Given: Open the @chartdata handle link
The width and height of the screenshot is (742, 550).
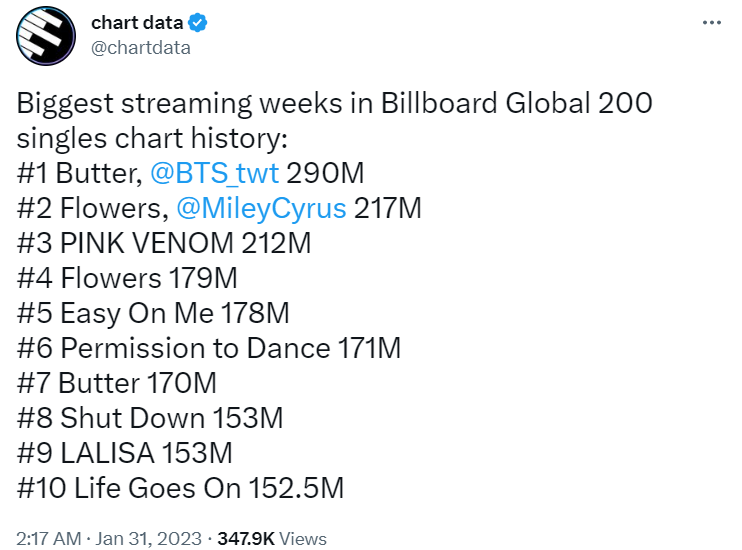Looking at the screenshot, I should (141, 48).
